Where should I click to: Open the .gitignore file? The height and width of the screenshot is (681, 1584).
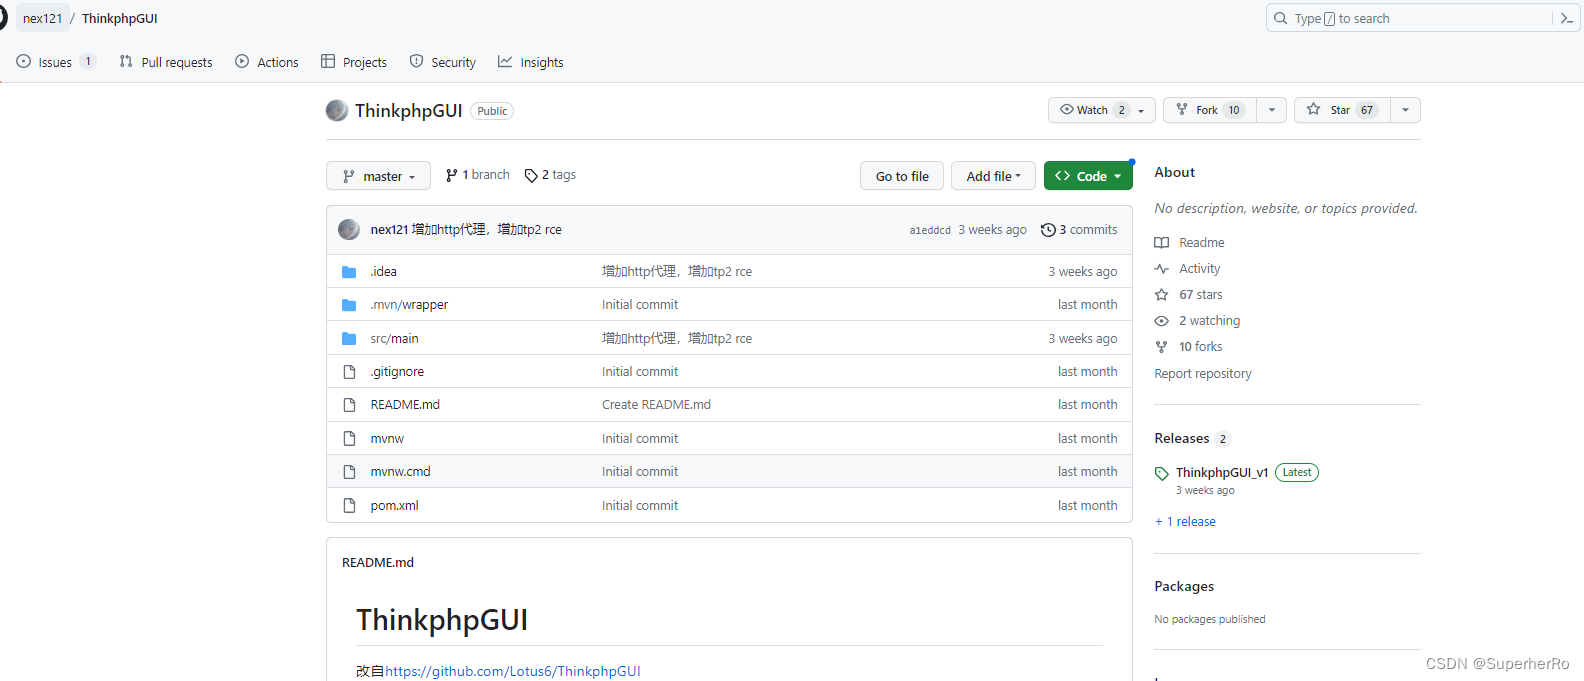[x=397, y=372]
